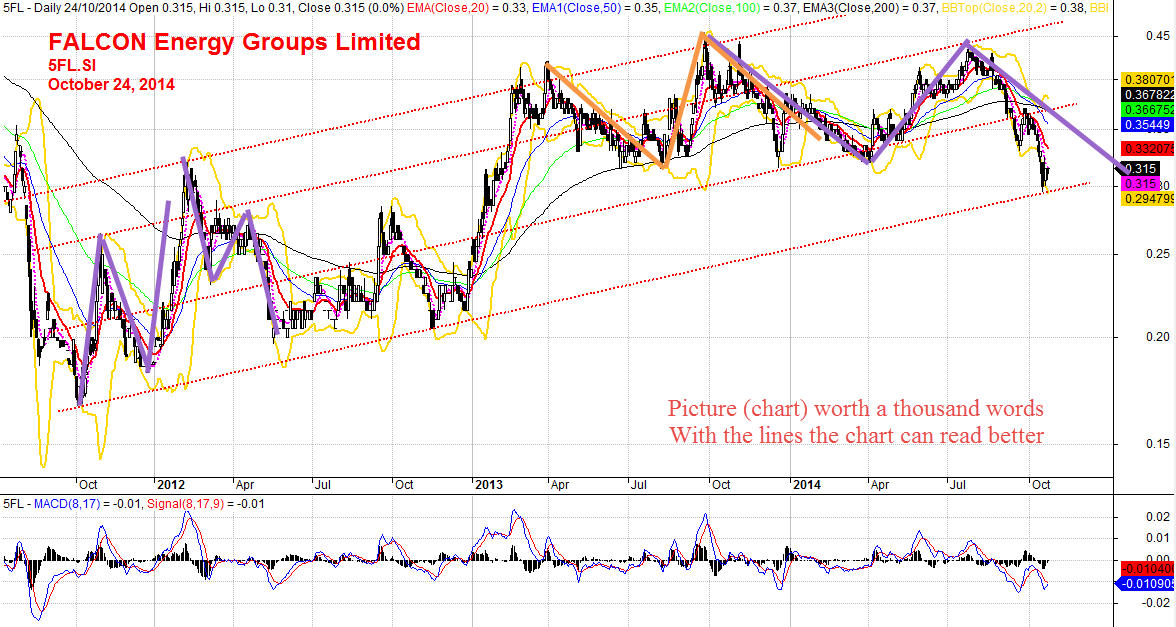
Task: Click the magenta 0.315 price tag
Action: tap(1140, 184)
